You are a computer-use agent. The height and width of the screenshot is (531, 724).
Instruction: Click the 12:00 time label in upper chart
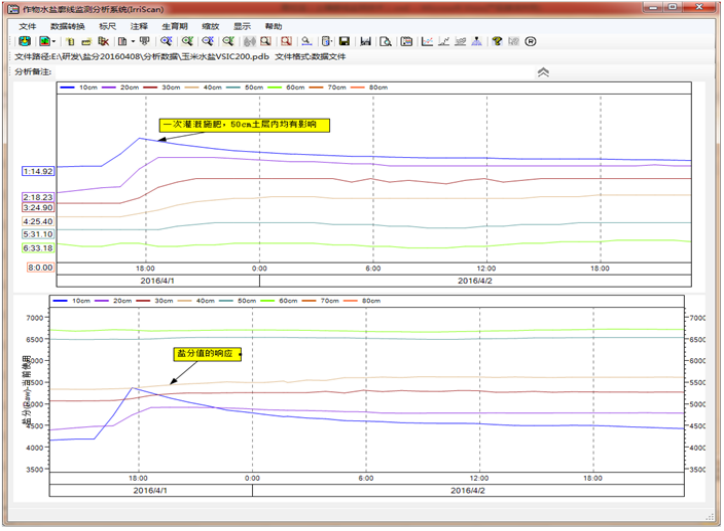click(486, 268)
